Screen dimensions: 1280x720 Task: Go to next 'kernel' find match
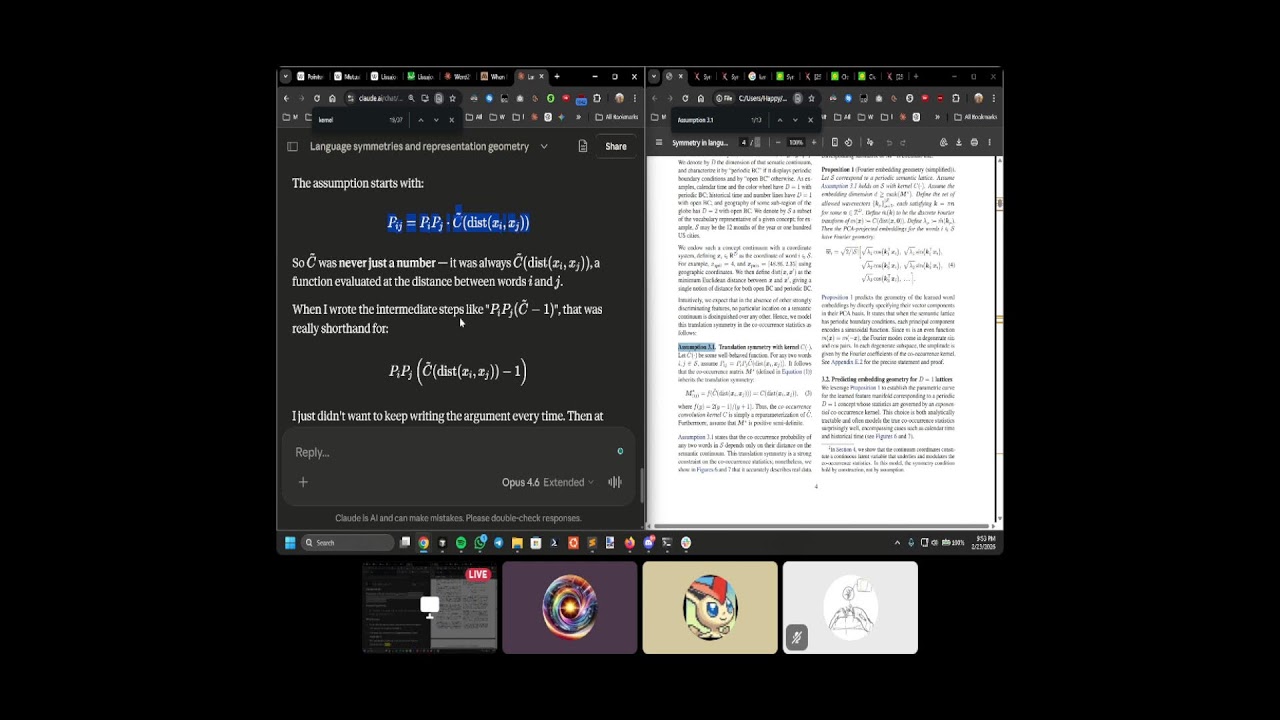click(436, 120)
